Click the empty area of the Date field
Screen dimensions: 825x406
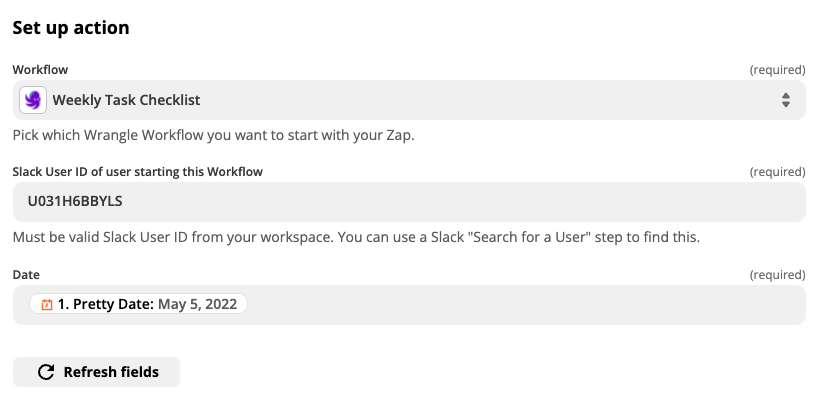tap(526, 304)
